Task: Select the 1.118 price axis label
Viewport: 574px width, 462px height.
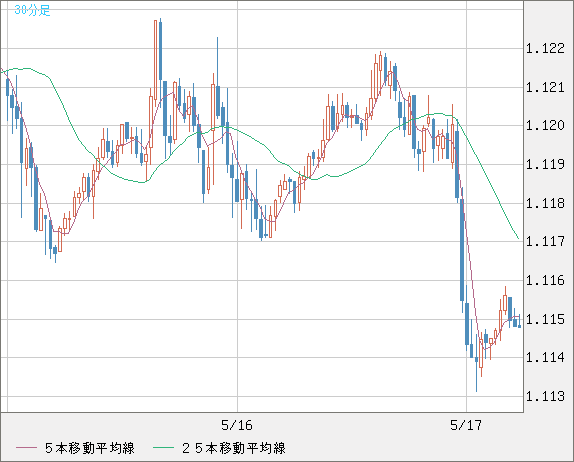Action: (545, 203)
